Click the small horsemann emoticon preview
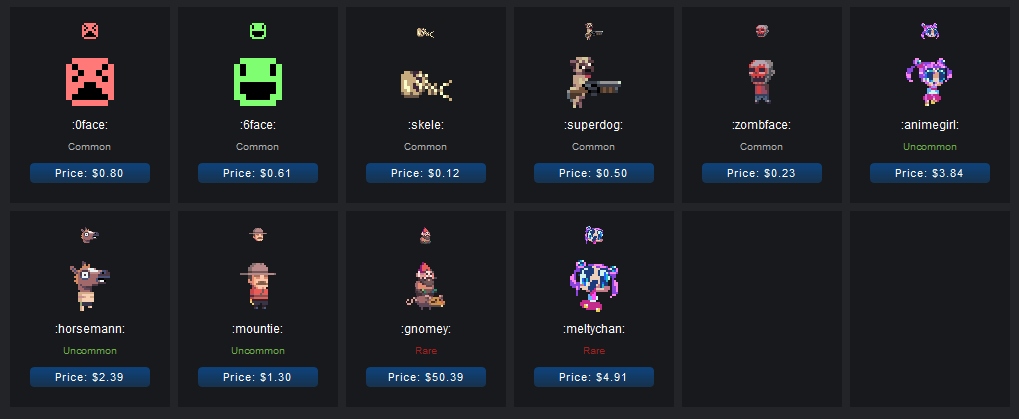Viewport: 1019px width, 419px height. (x=90, y=235)
